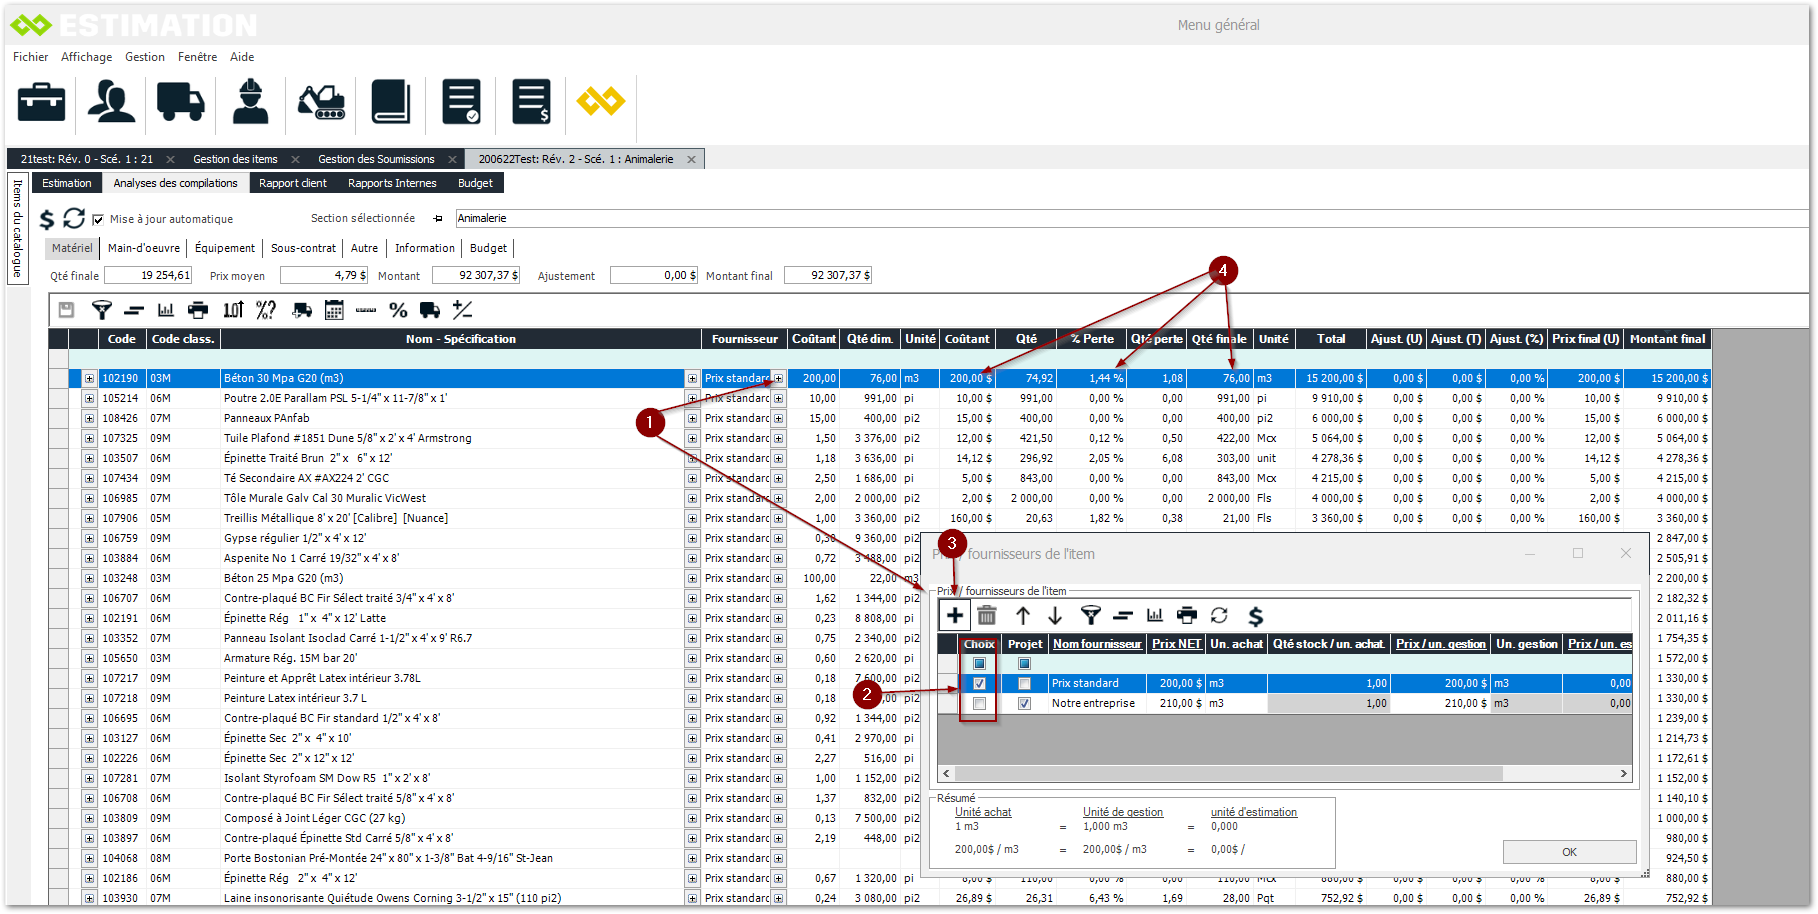Click the calendar icon in grid toolbar
The height and width of the screenshot is (914, 1818).
(334, 310)
